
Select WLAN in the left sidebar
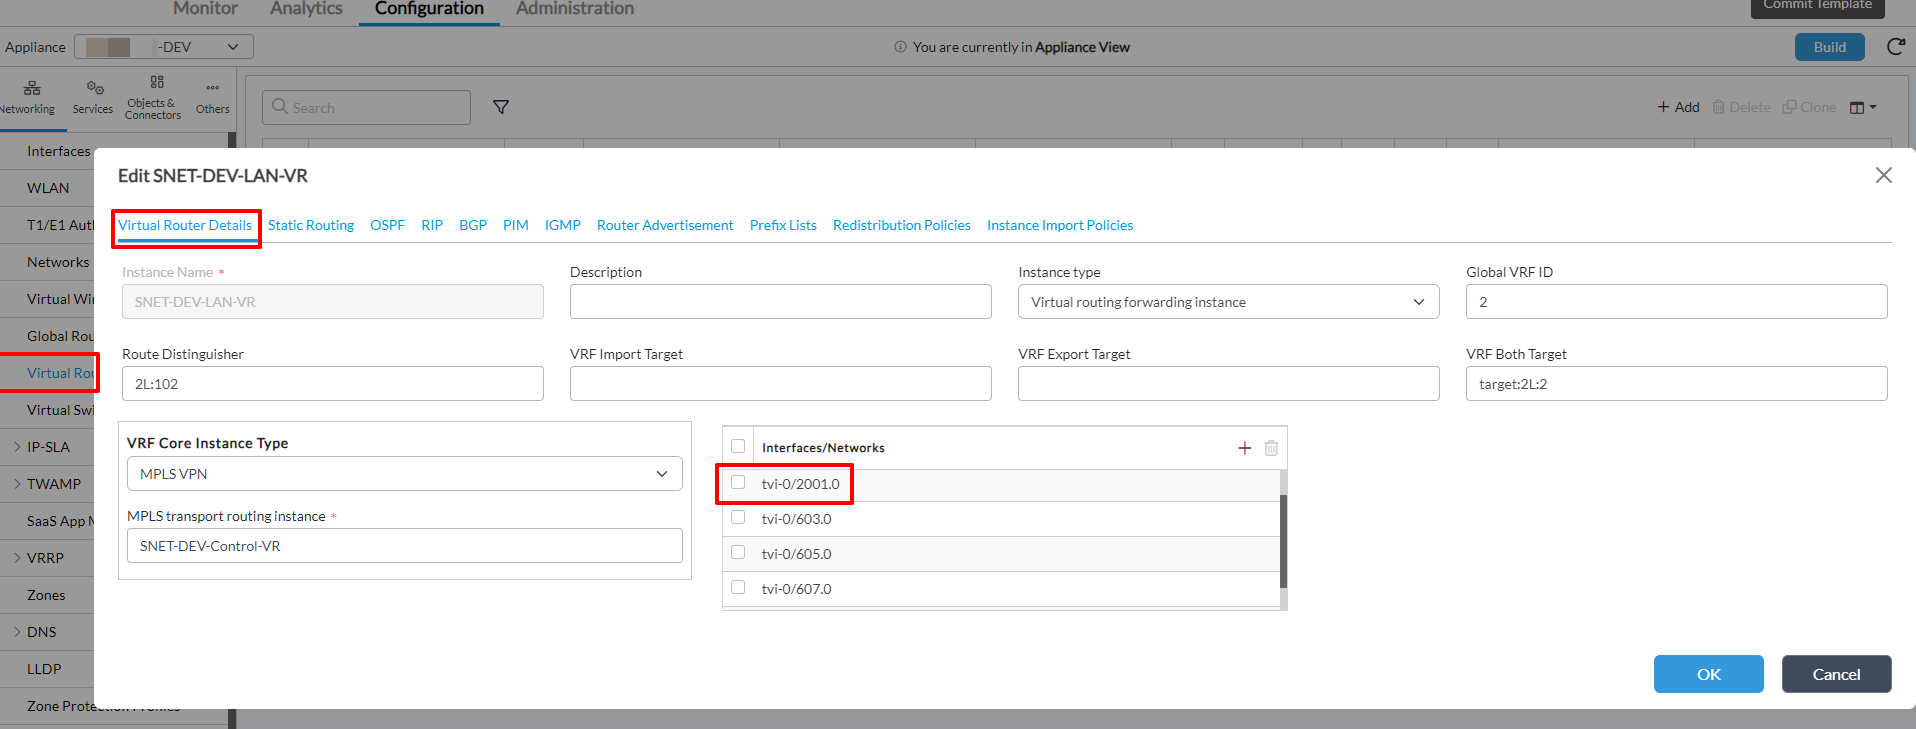tap(48, 188)
